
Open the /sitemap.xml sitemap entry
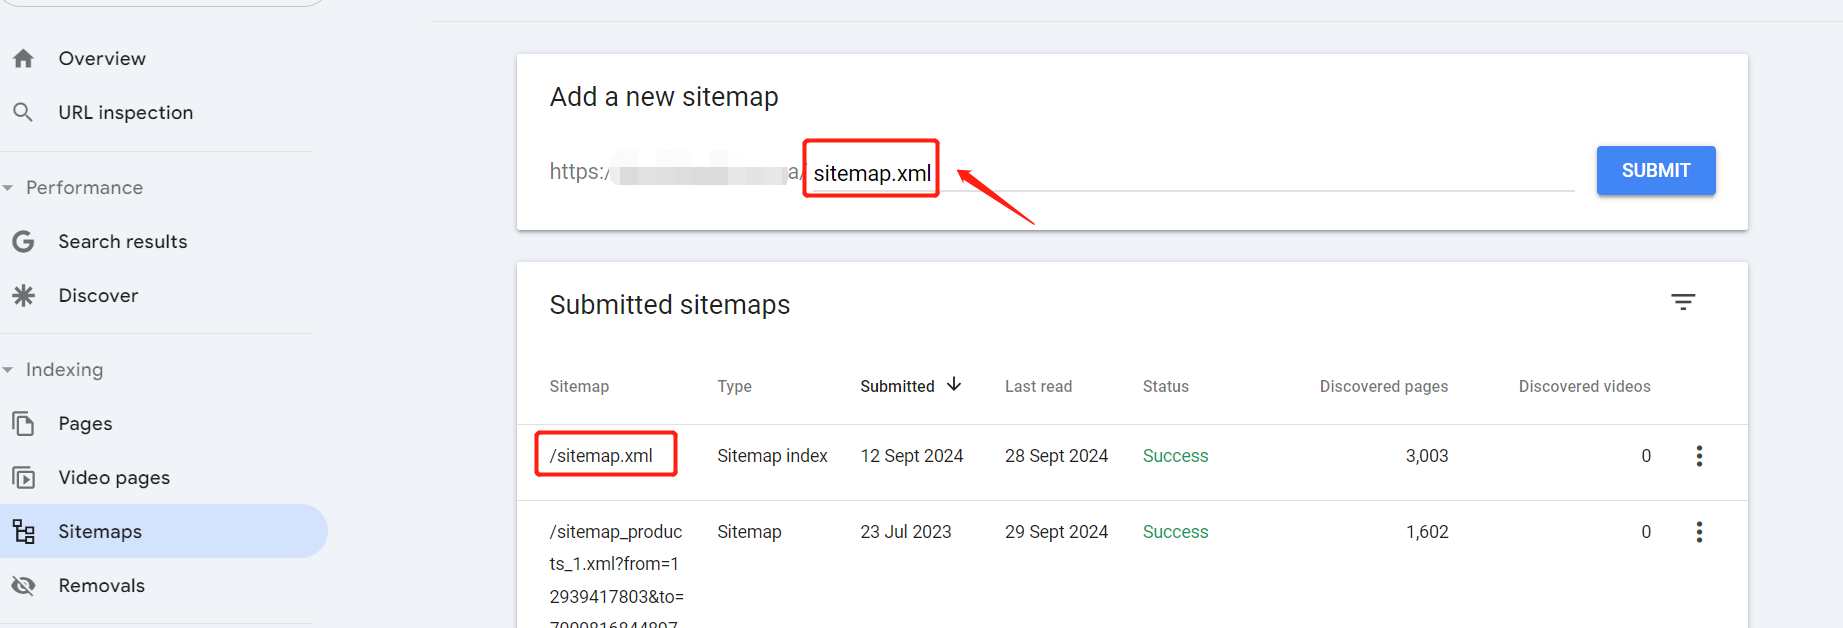pos(601,456)
